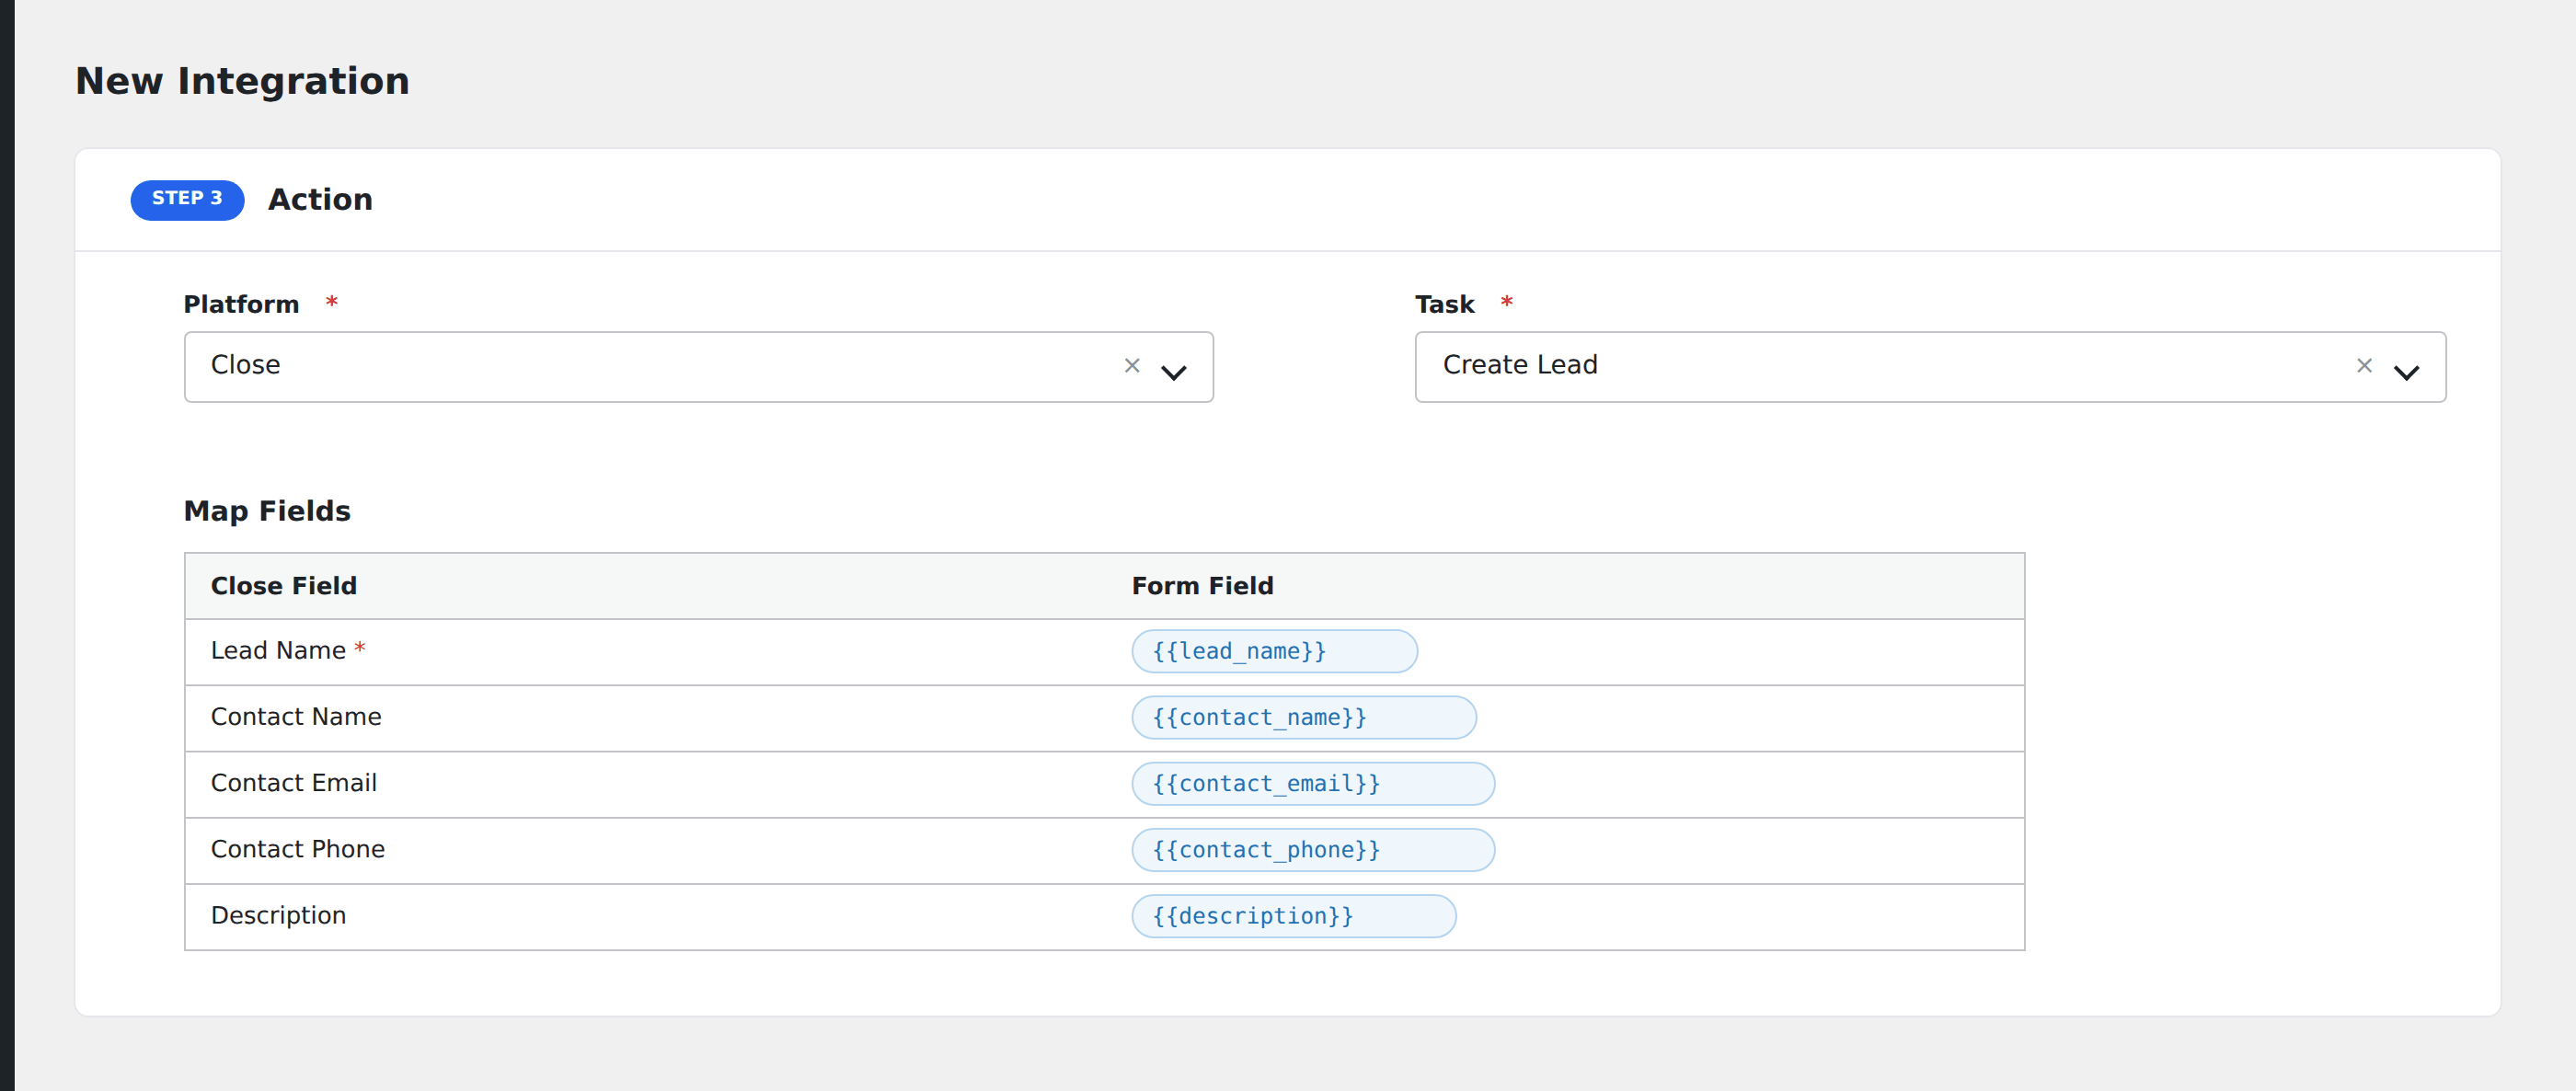This screenshot has width=2576, height=1091.
Task: Open the Platform combo box showing Close
Action: coord(698,367)
